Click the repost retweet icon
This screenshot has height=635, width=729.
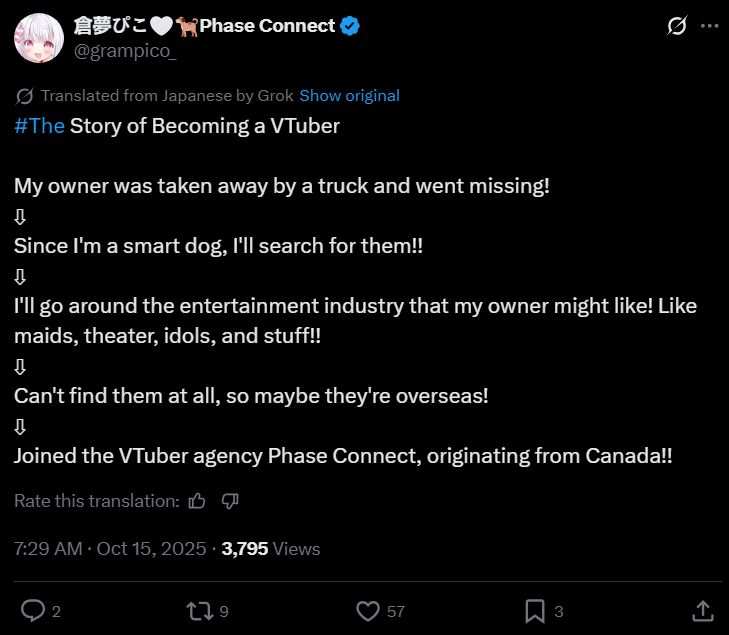(199, 610)
